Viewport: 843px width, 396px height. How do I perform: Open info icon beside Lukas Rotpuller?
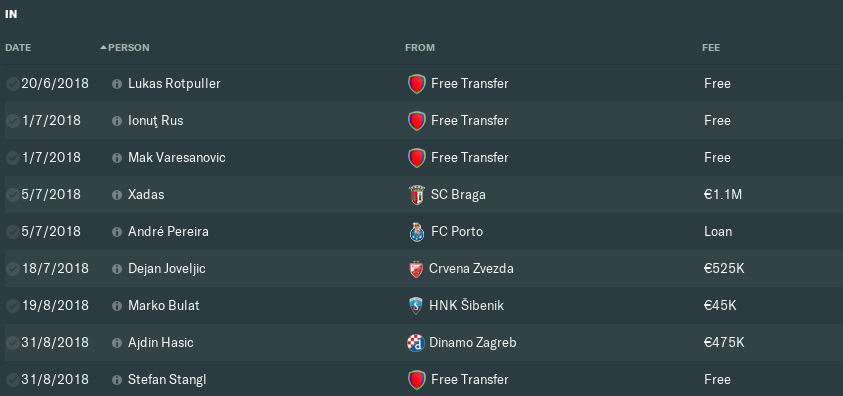coord(117,84)
